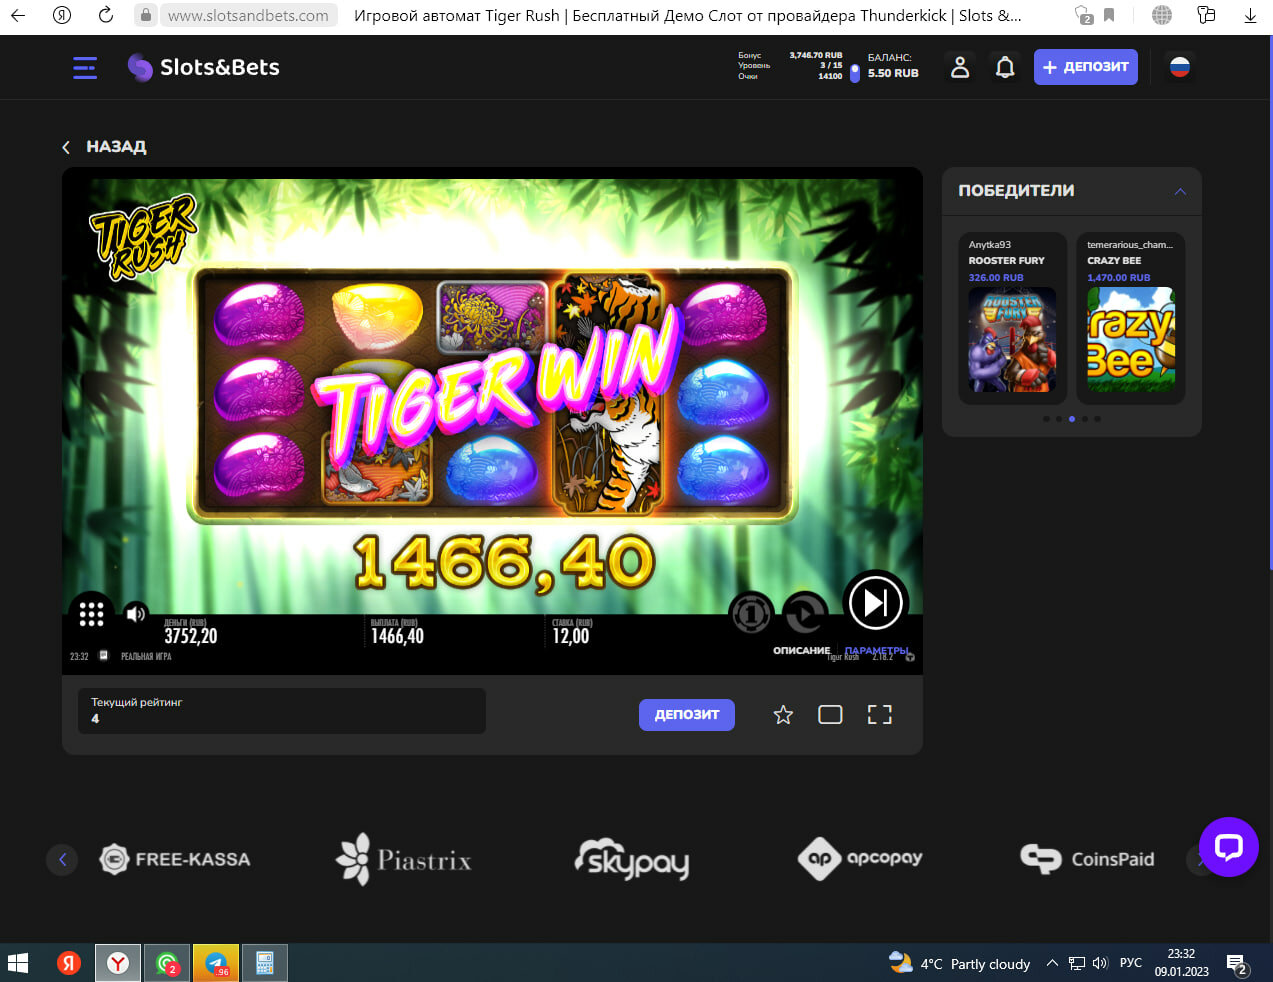Image resolution: width=1273 pixels, height=982 pixels.
Task: Mute the slot game sound
Action: point(135,614)
